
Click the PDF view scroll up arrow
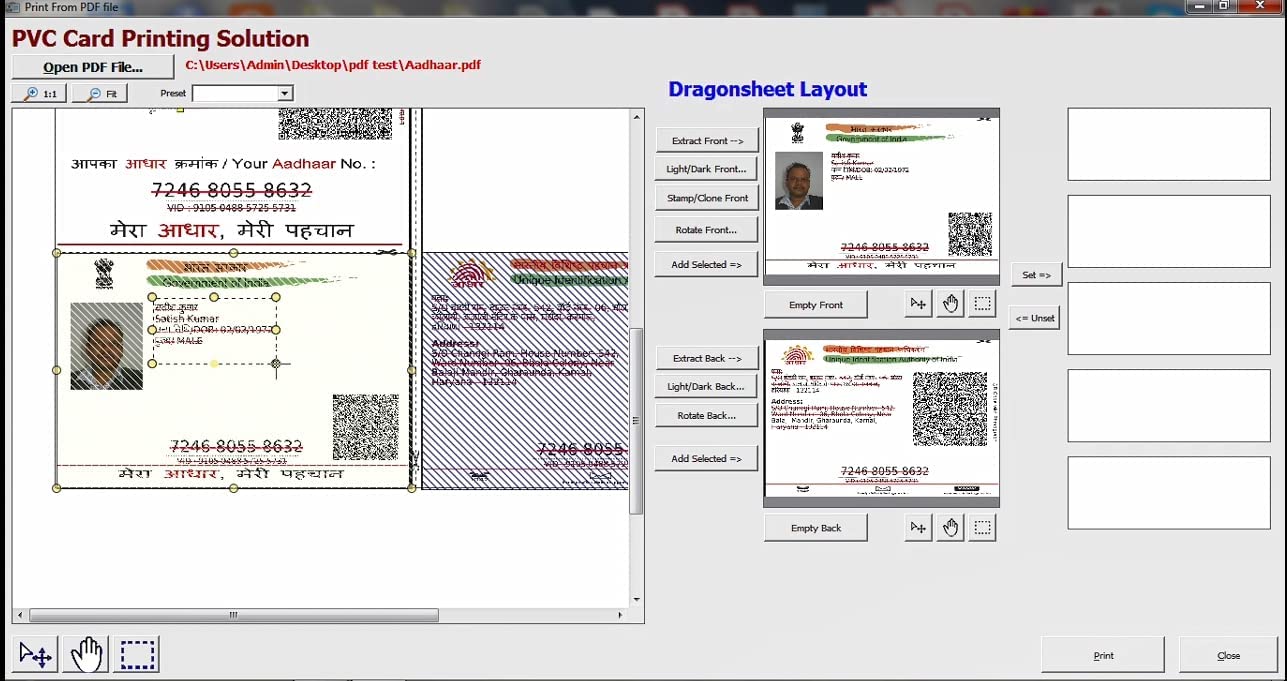point(637,116)
